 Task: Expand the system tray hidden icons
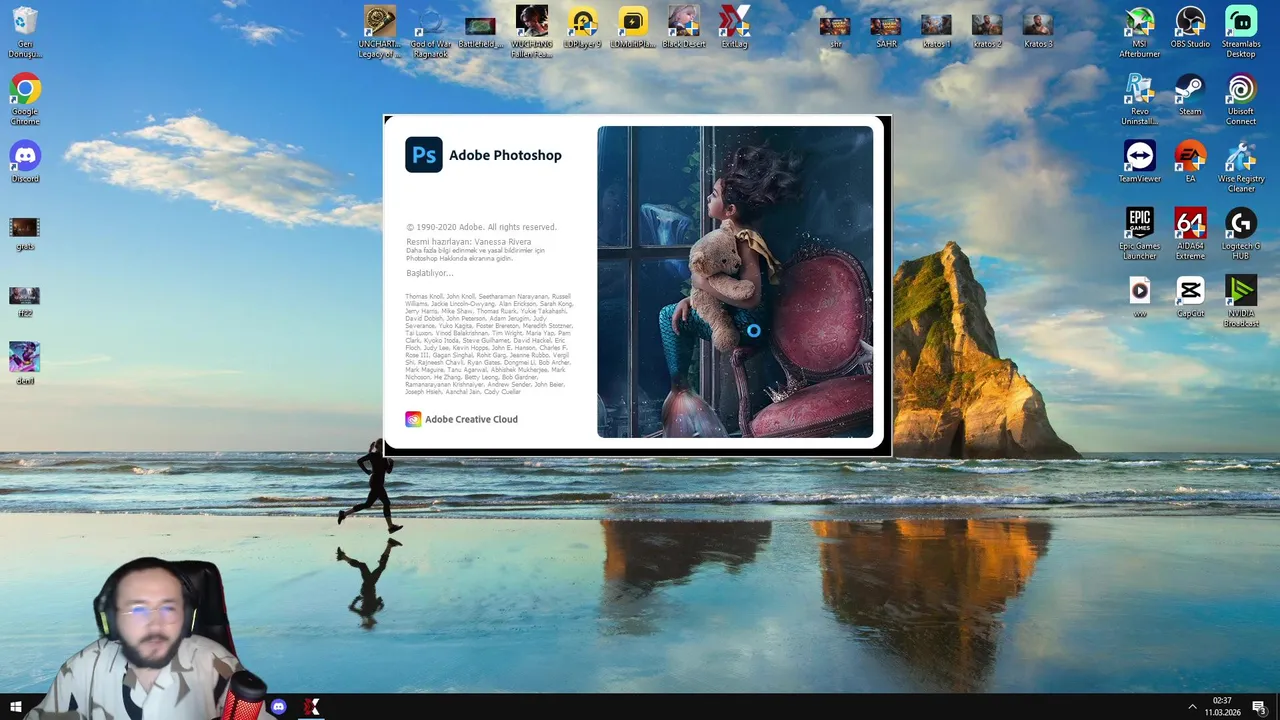[x=1192, y=707]
